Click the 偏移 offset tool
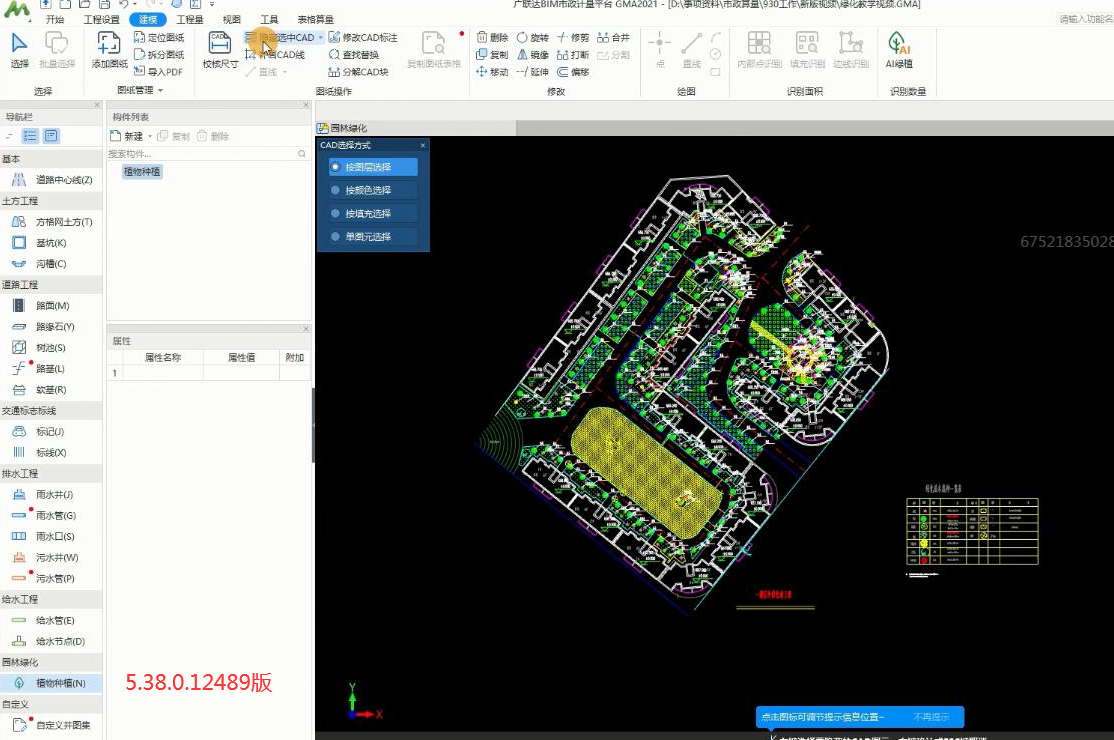Screen dimensions: 1114x740 pyautogui.click(x=573, y=72)
